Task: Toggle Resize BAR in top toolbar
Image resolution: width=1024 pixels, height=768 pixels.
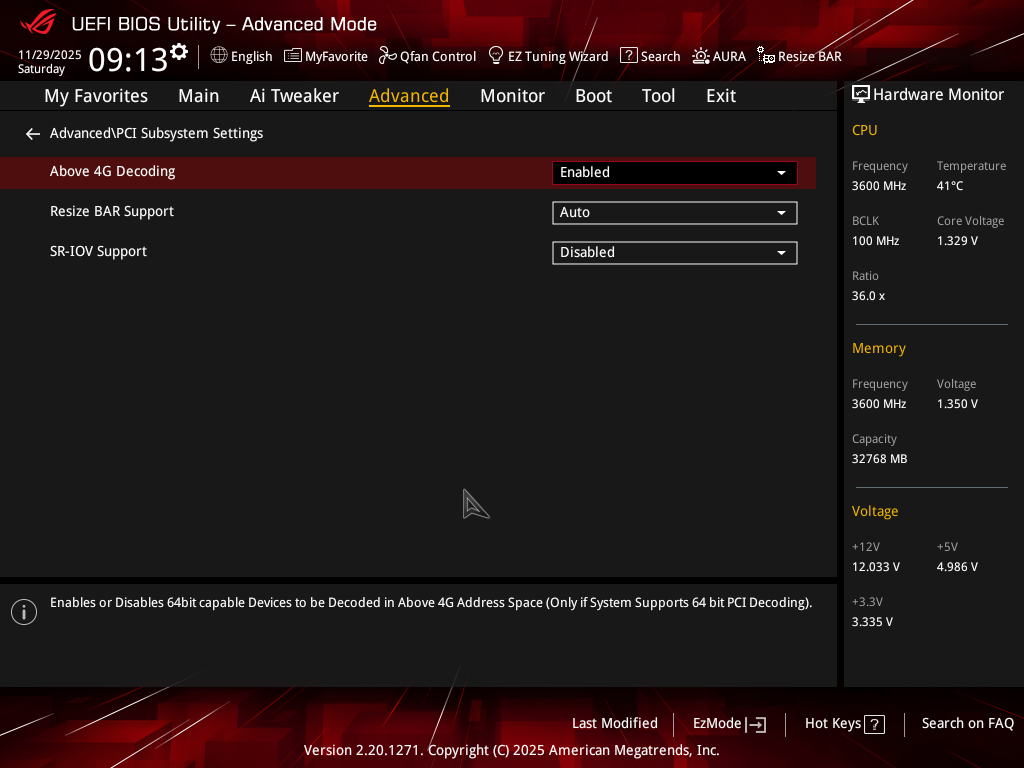Action: coord(766,56)
